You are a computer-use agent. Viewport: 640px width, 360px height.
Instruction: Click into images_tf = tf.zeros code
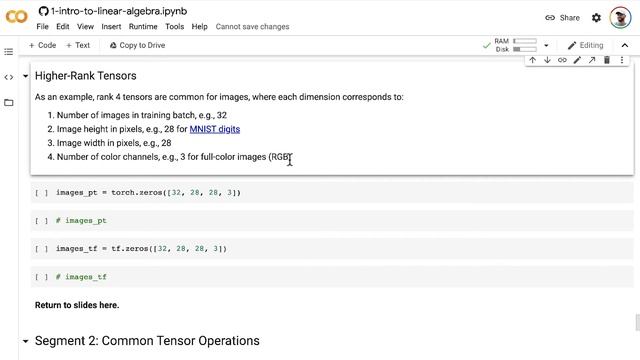tap(141, 249)
